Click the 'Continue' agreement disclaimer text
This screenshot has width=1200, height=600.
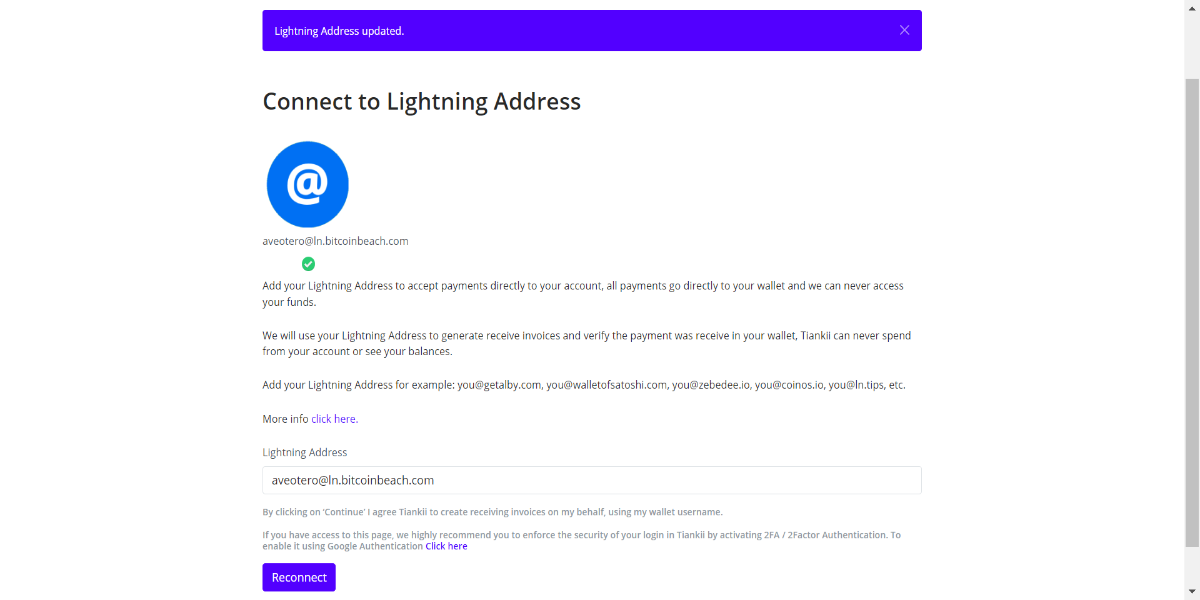click(492, 512)
